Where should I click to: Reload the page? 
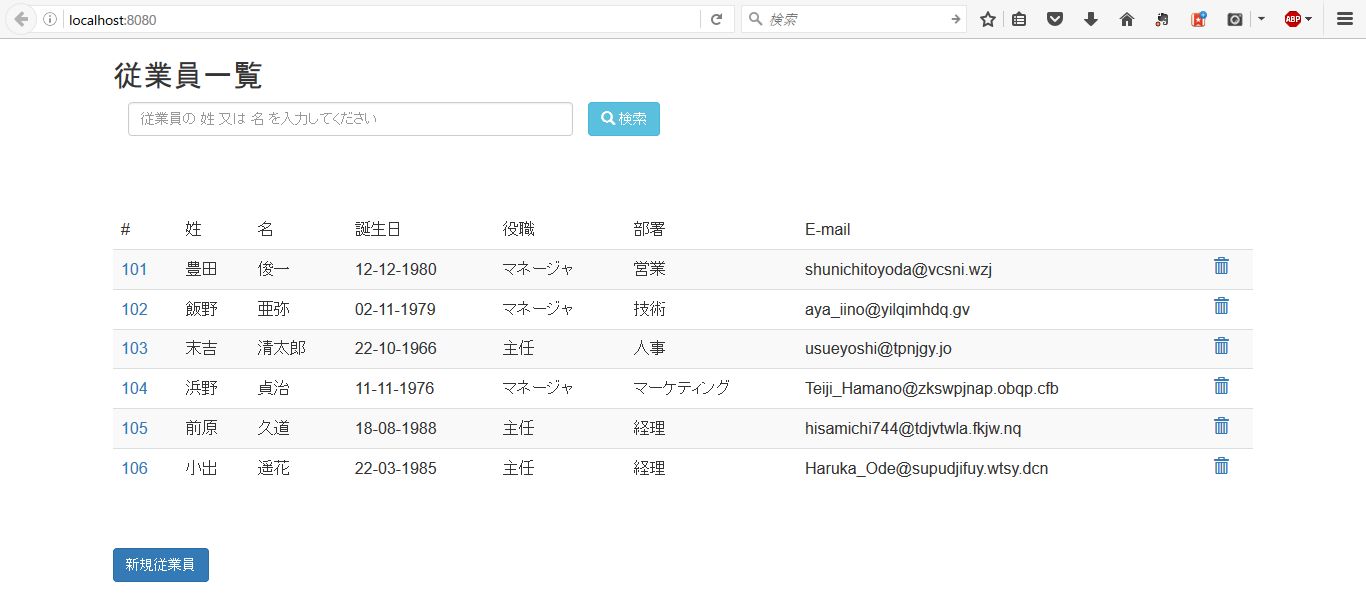(716, 19)
